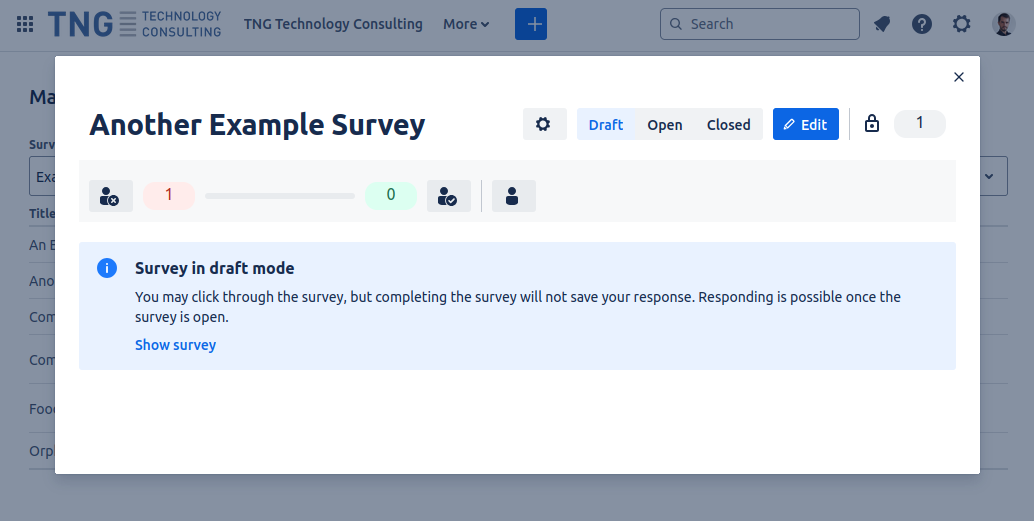Image resolution: width=1034 pixels, height=521 pixels.
Task: Open the help question mark icon
Action: (922, 24)
